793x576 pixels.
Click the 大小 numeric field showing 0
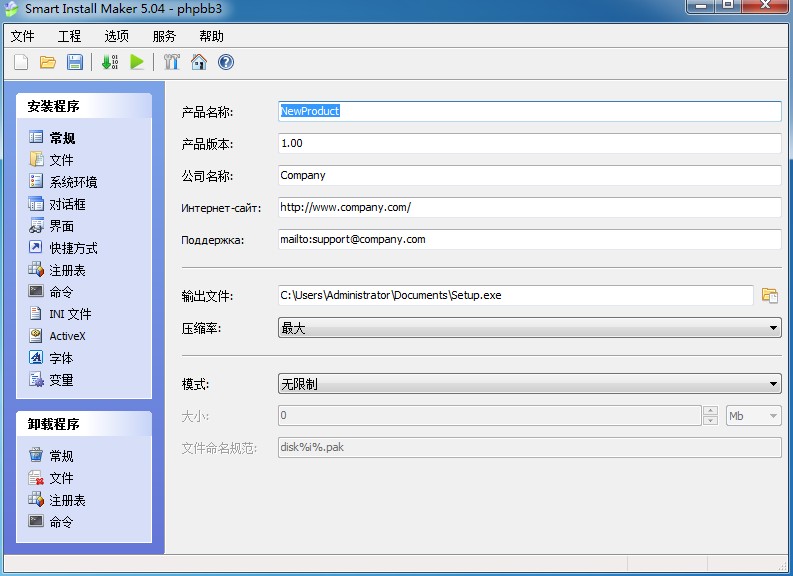coord(490,416)
